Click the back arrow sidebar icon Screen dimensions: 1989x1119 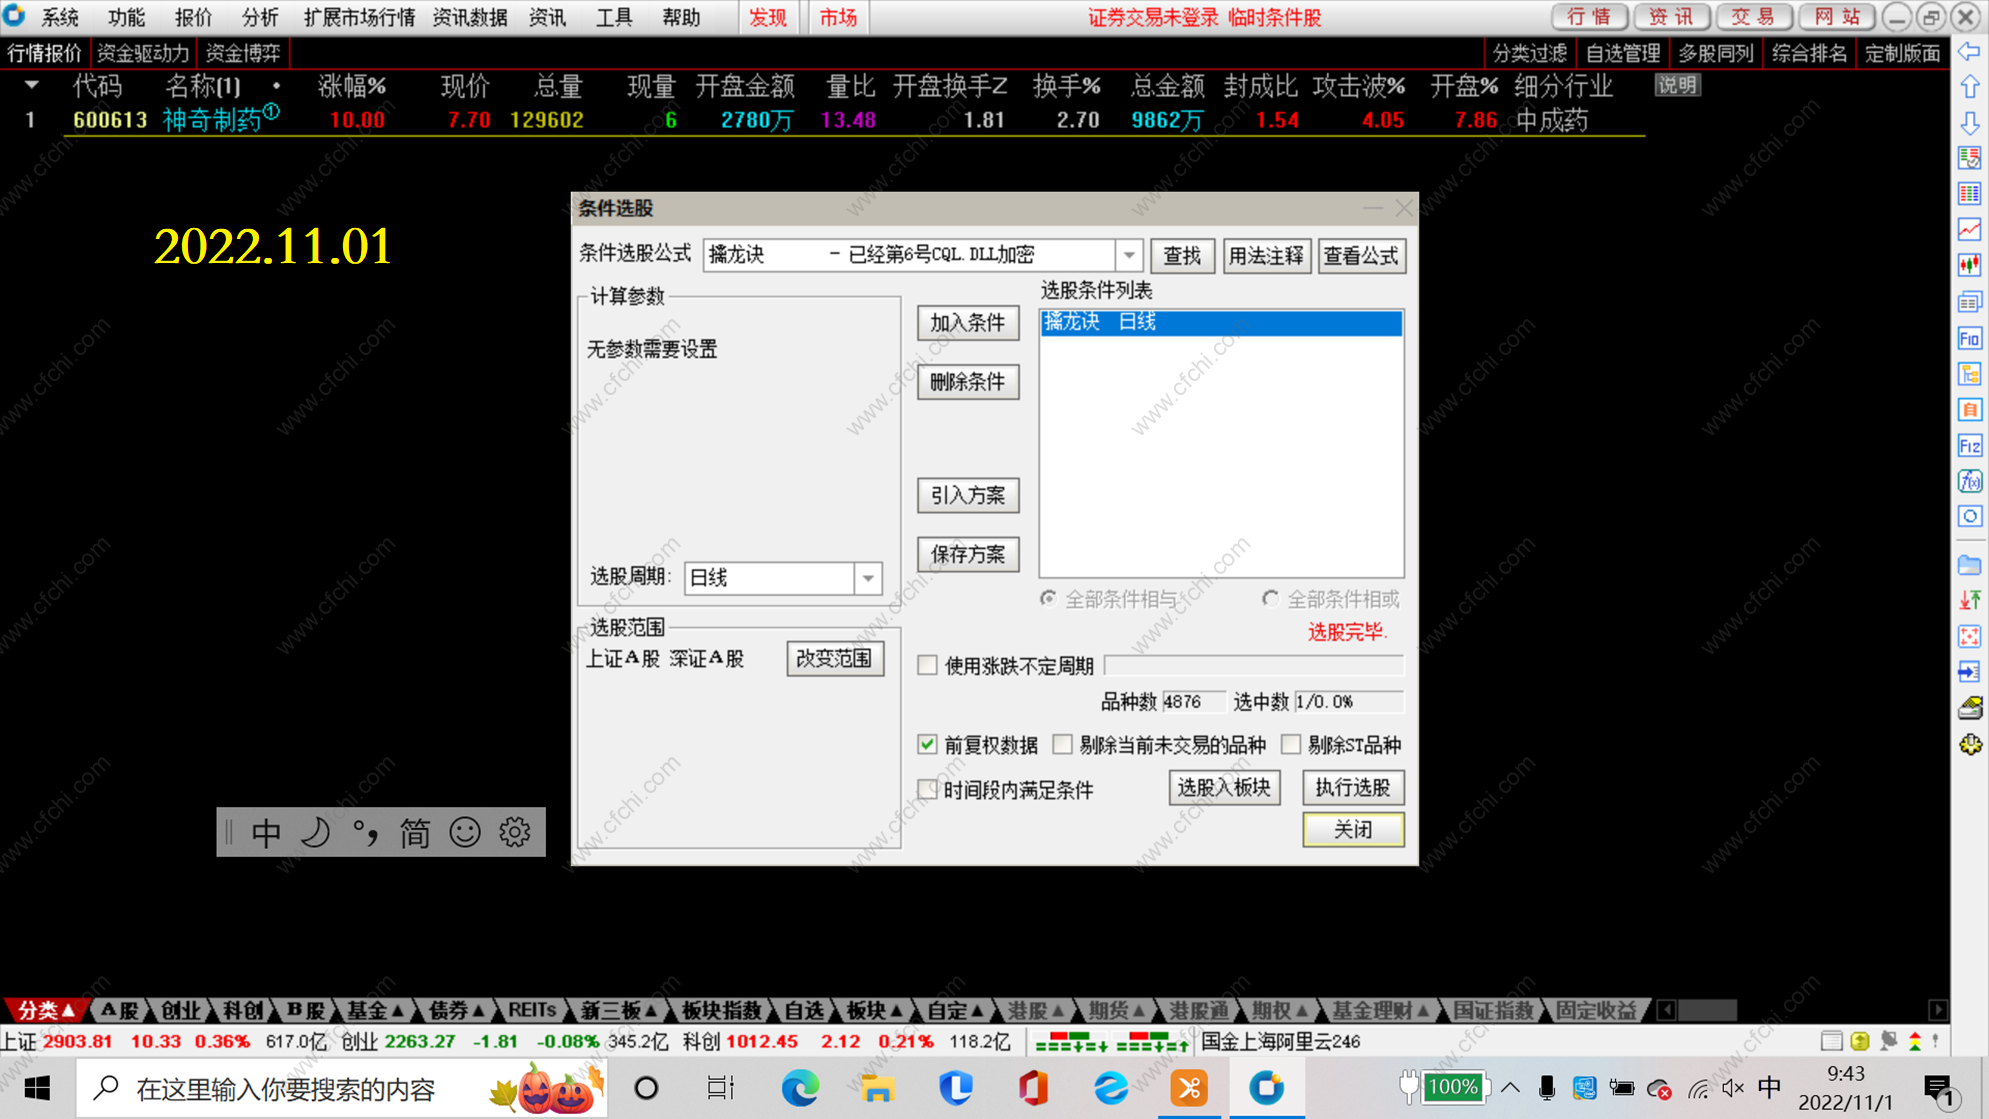(1969, 52)
